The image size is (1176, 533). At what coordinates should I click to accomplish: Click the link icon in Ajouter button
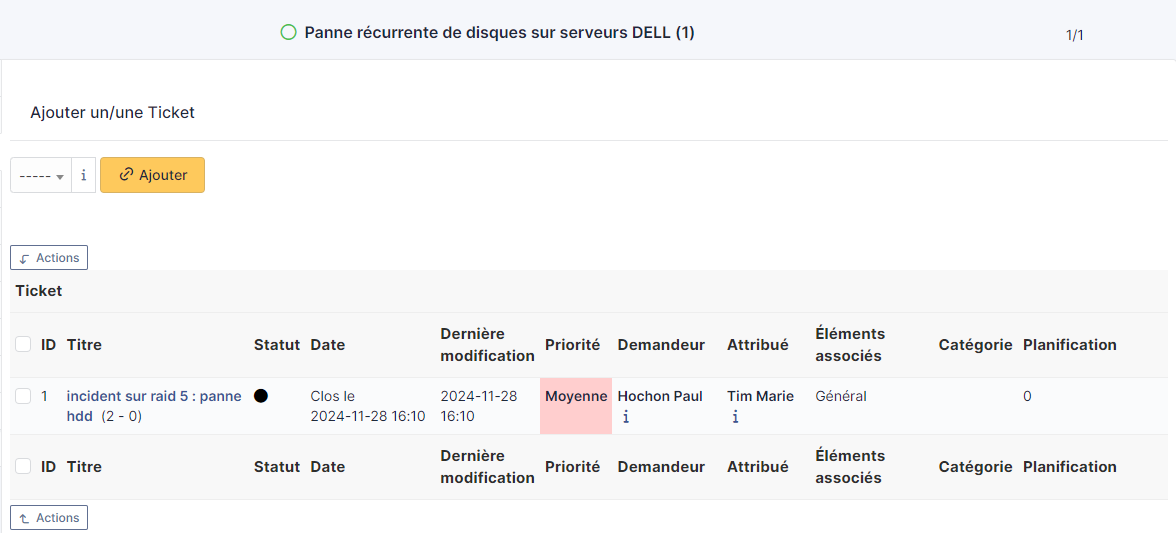click(126, 175)
